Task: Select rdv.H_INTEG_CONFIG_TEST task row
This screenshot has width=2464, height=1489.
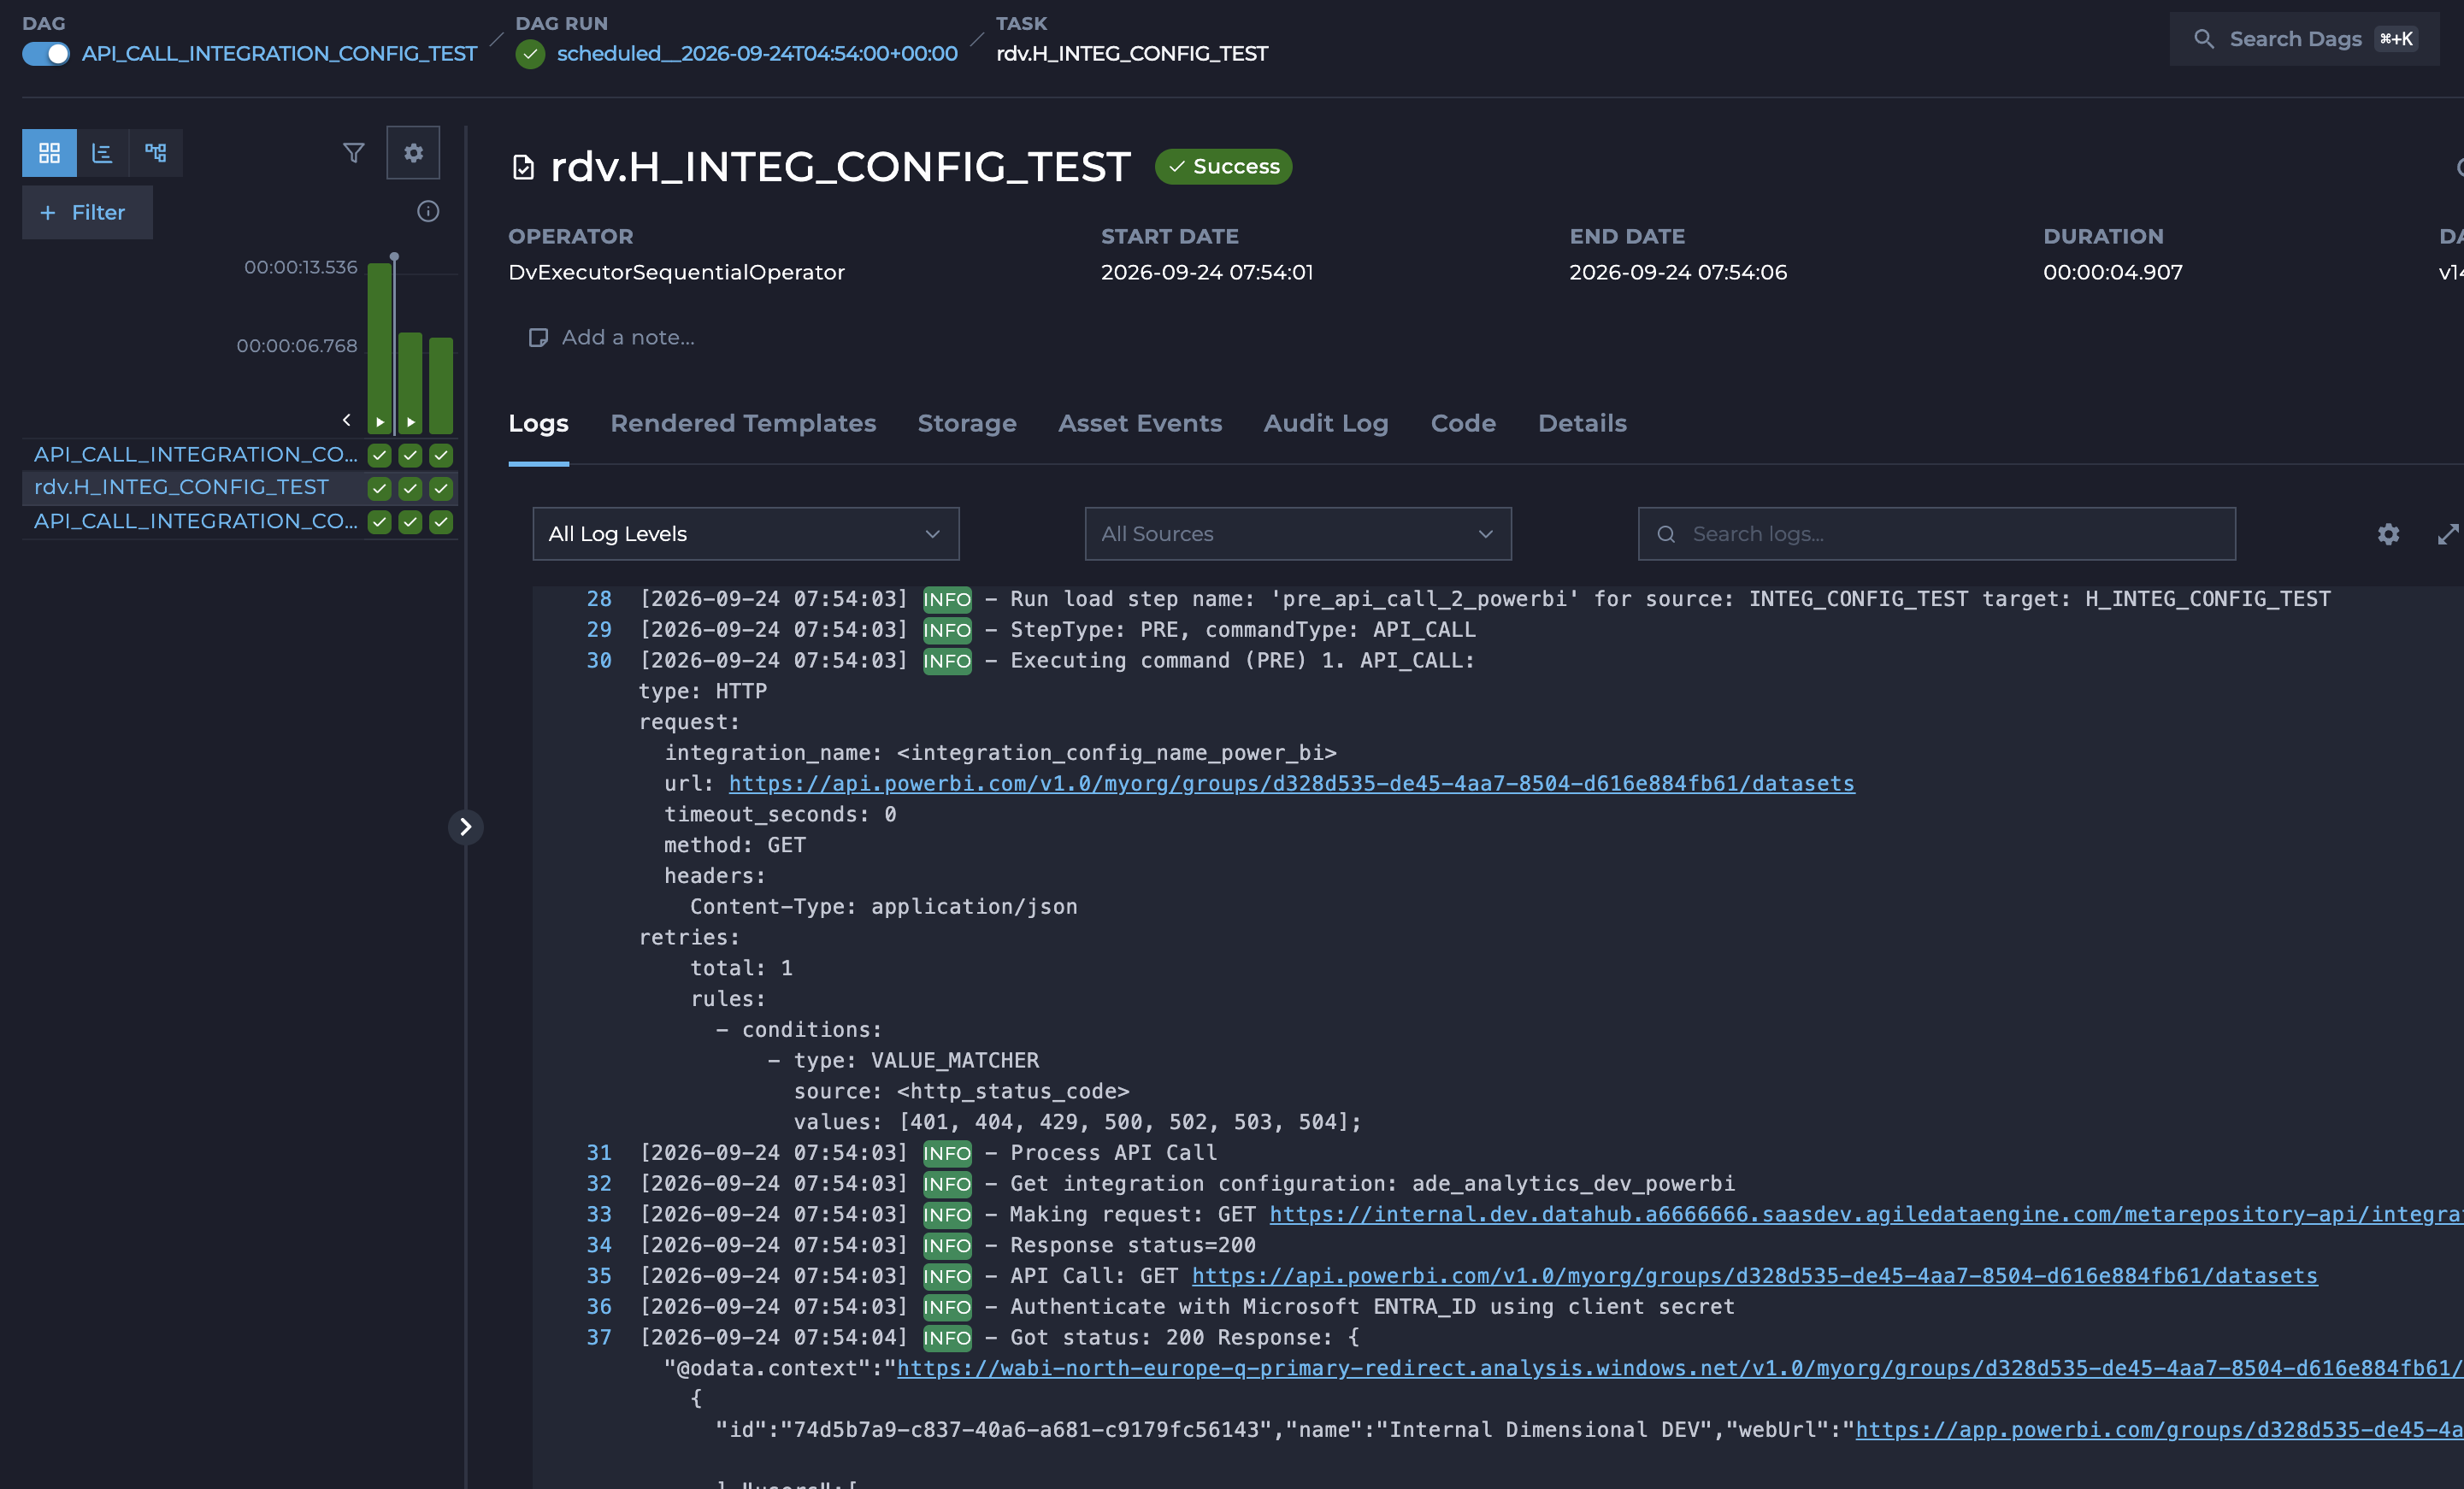Action: (181, 487)
